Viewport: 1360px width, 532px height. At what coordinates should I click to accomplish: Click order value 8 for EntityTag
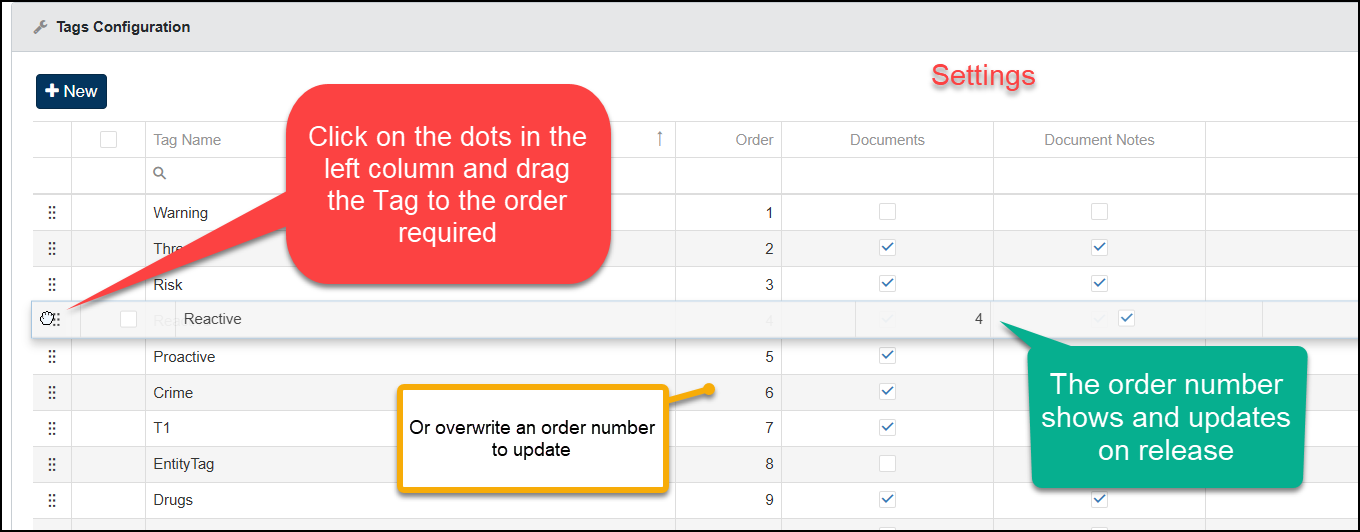point(769,464)
